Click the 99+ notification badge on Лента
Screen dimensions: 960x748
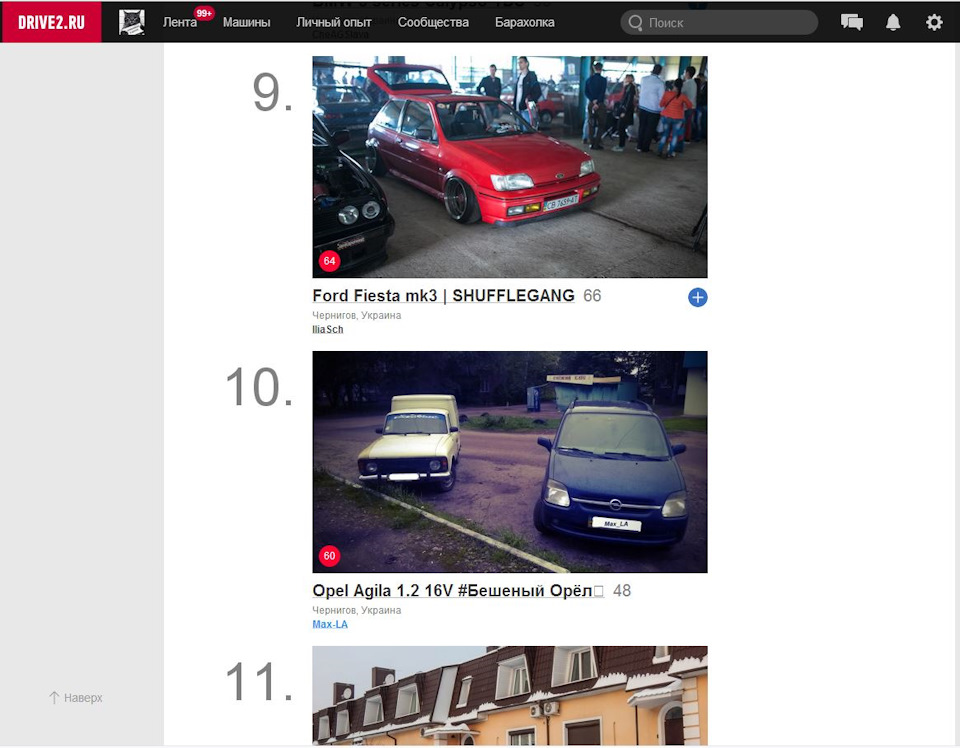204,13
